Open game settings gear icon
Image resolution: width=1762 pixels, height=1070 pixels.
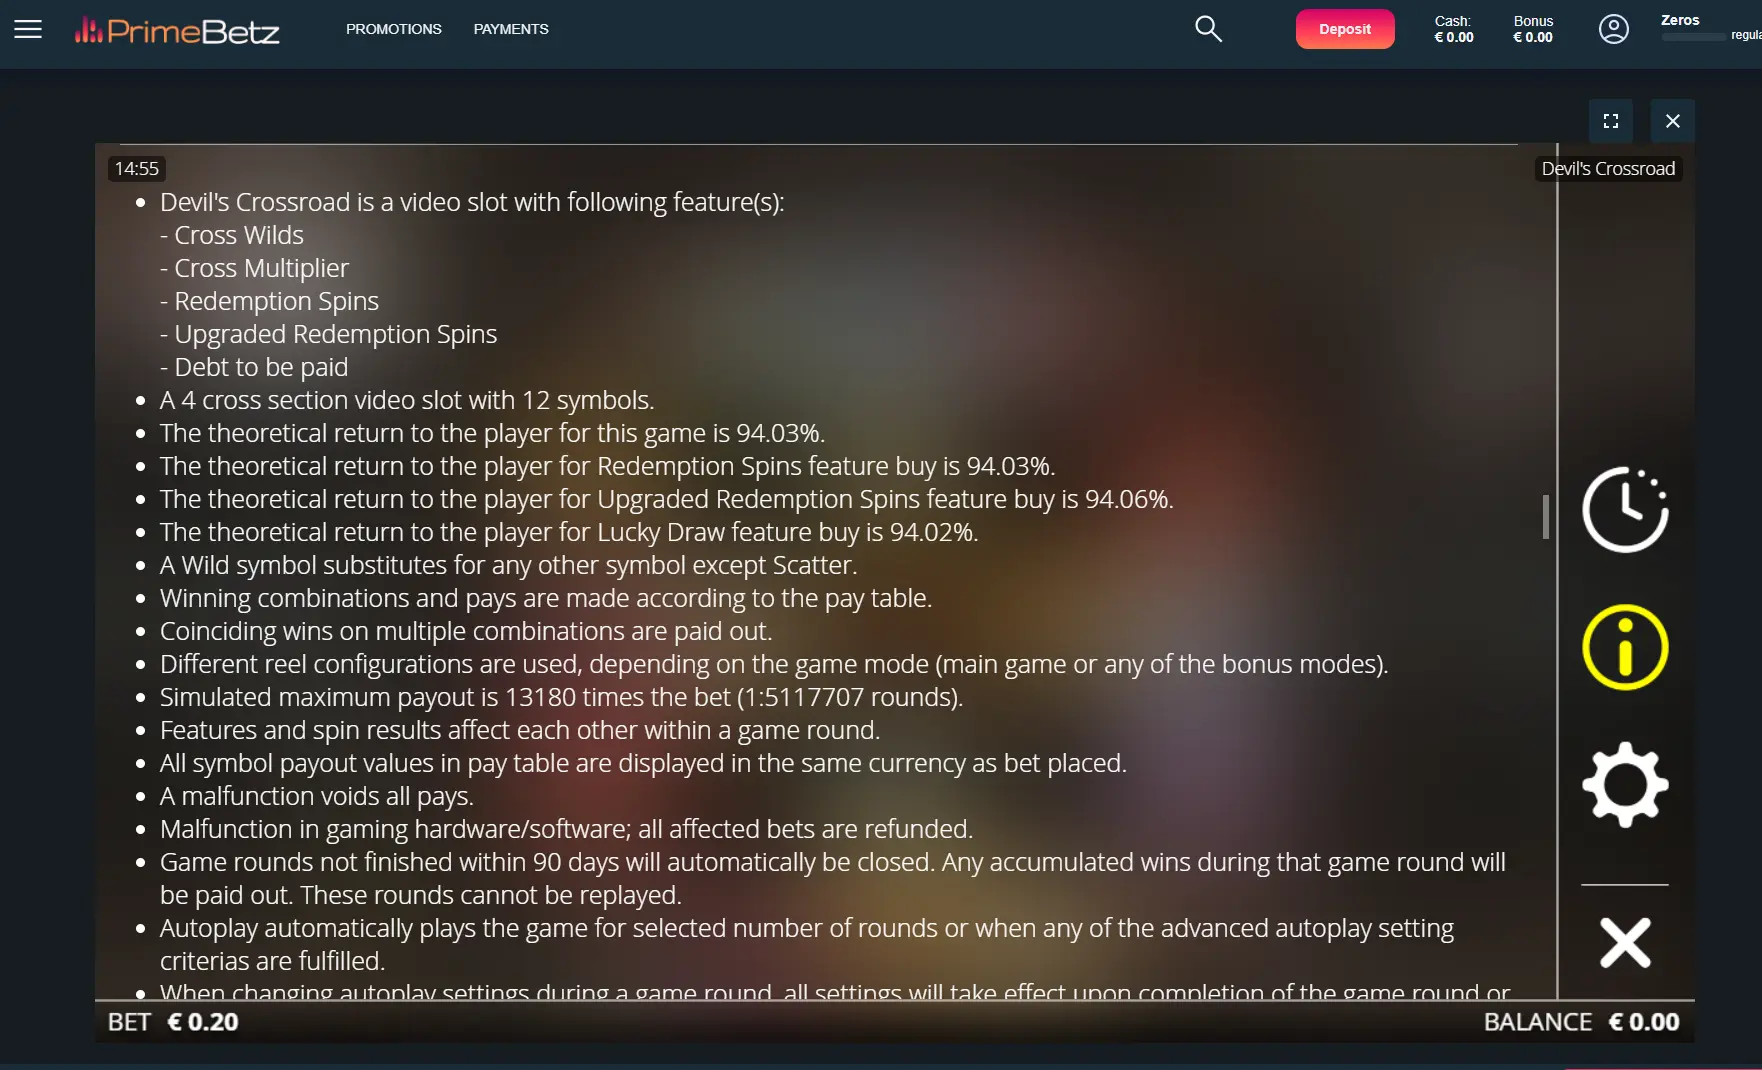[x=1625, y=785]
